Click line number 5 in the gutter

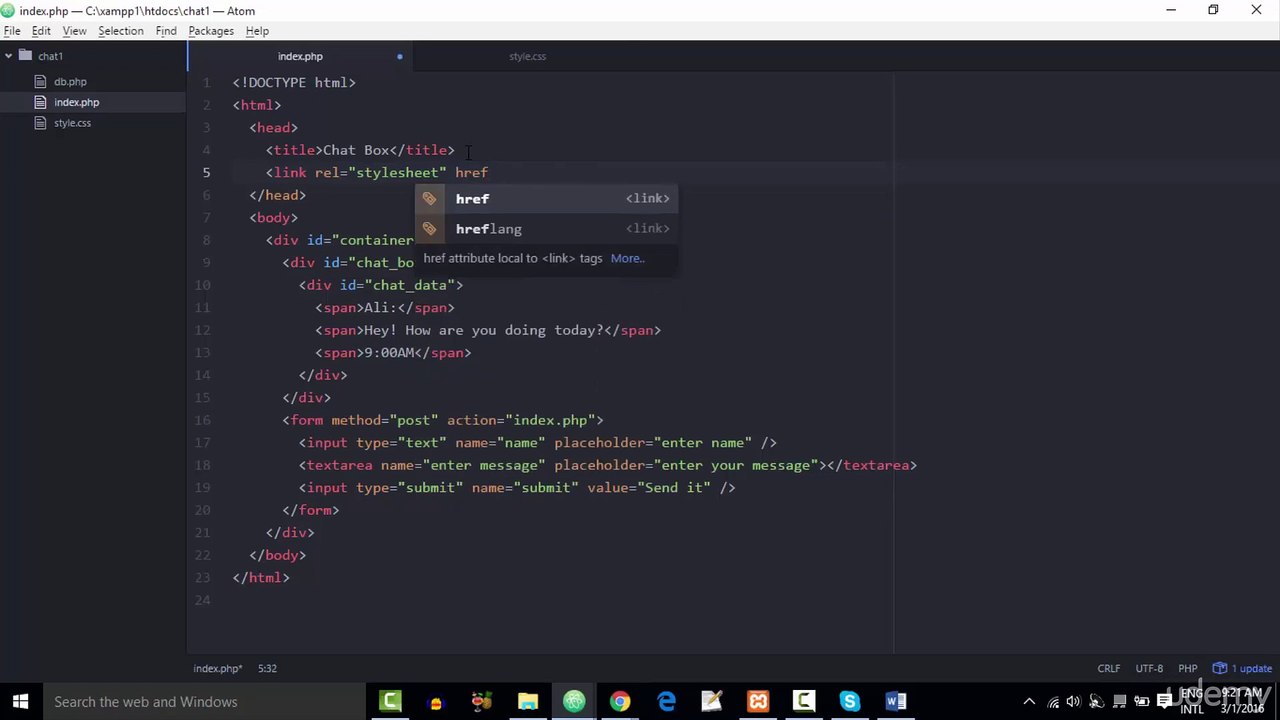click(206, 172)
